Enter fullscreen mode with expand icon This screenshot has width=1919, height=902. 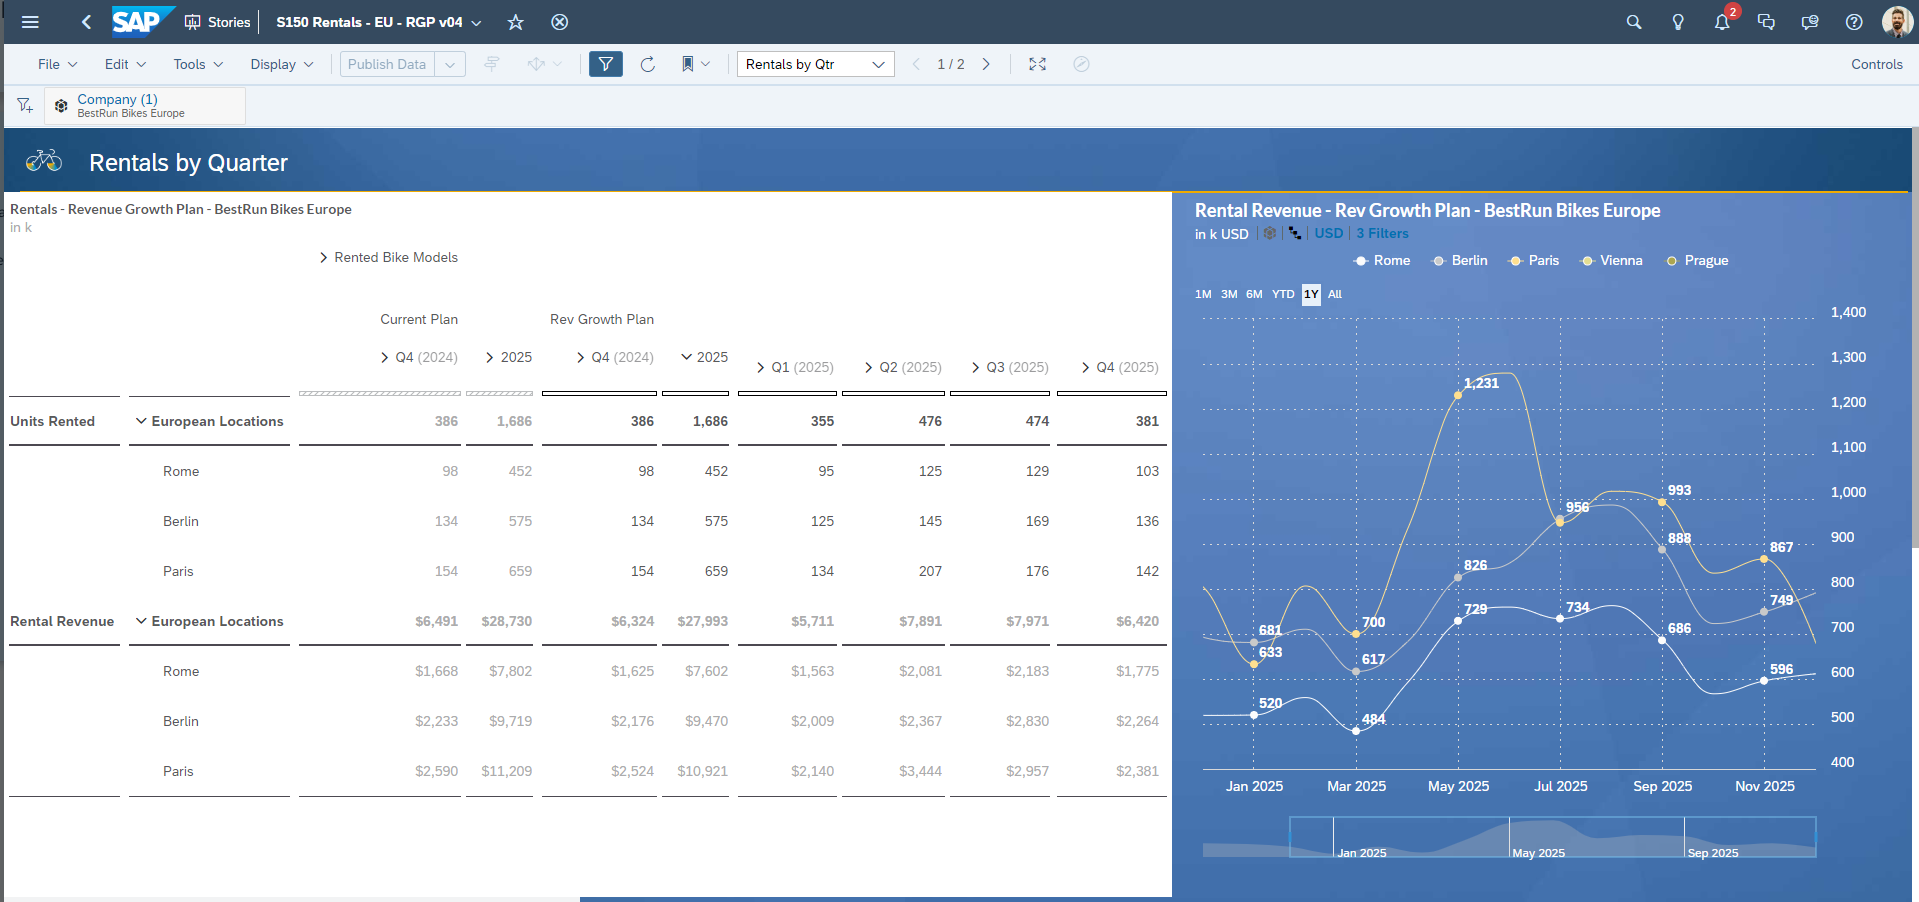(1037, 64)
